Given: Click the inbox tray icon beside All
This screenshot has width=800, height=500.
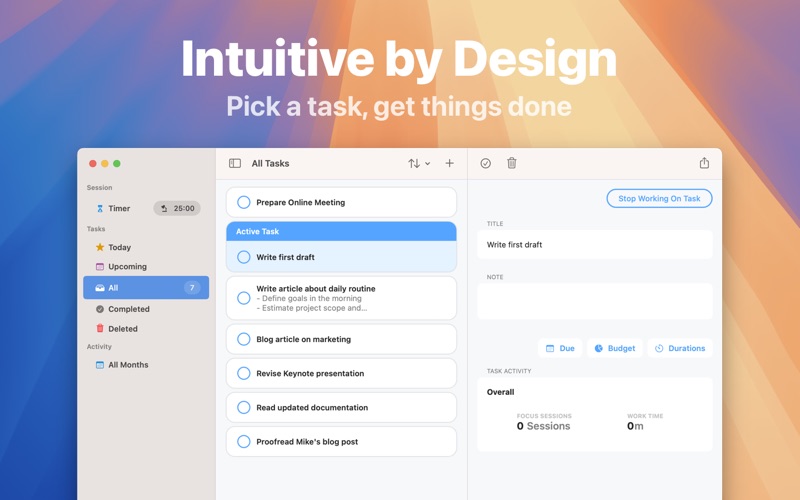Looking at the screenshot, I should [100, 288].
